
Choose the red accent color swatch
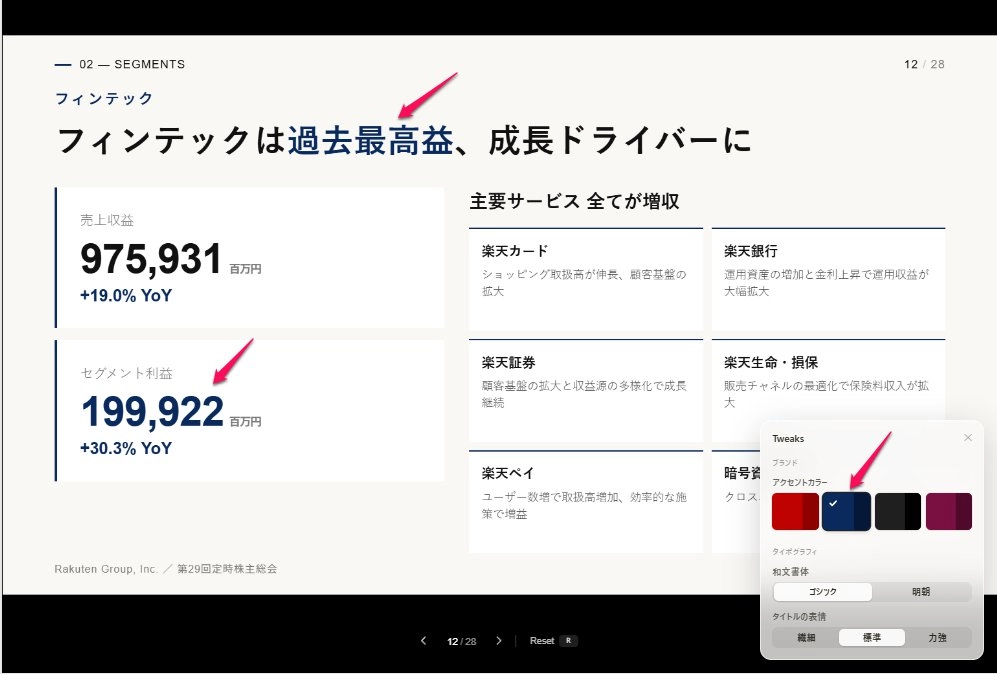[795, 511]
